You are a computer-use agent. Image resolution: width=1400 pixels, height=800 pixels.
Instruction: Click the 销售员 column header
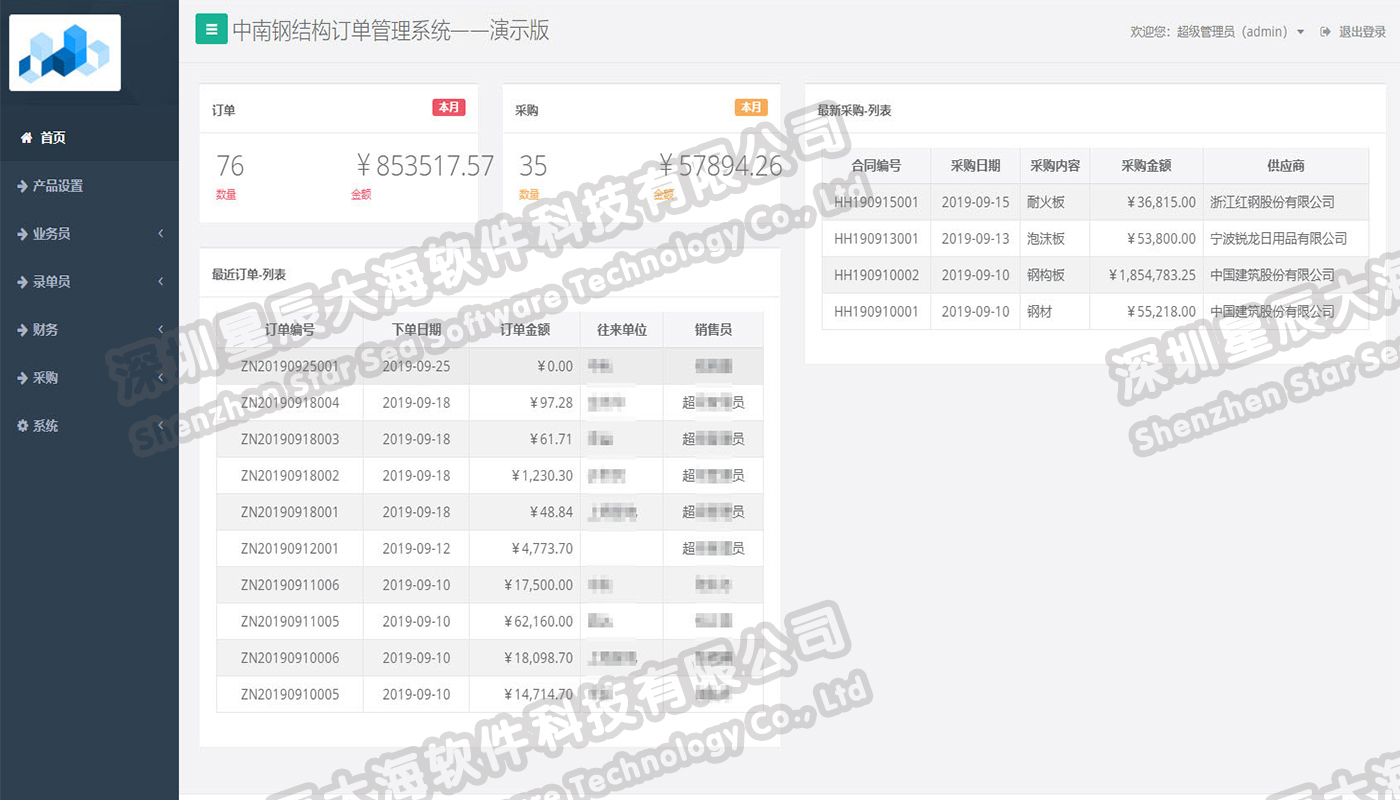713,330
